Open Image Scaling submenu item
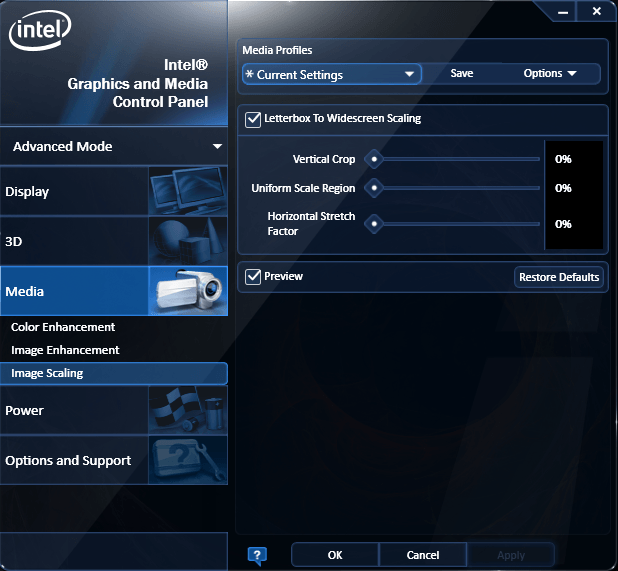This screenshot has width=618, height=571. click(114, 373)
